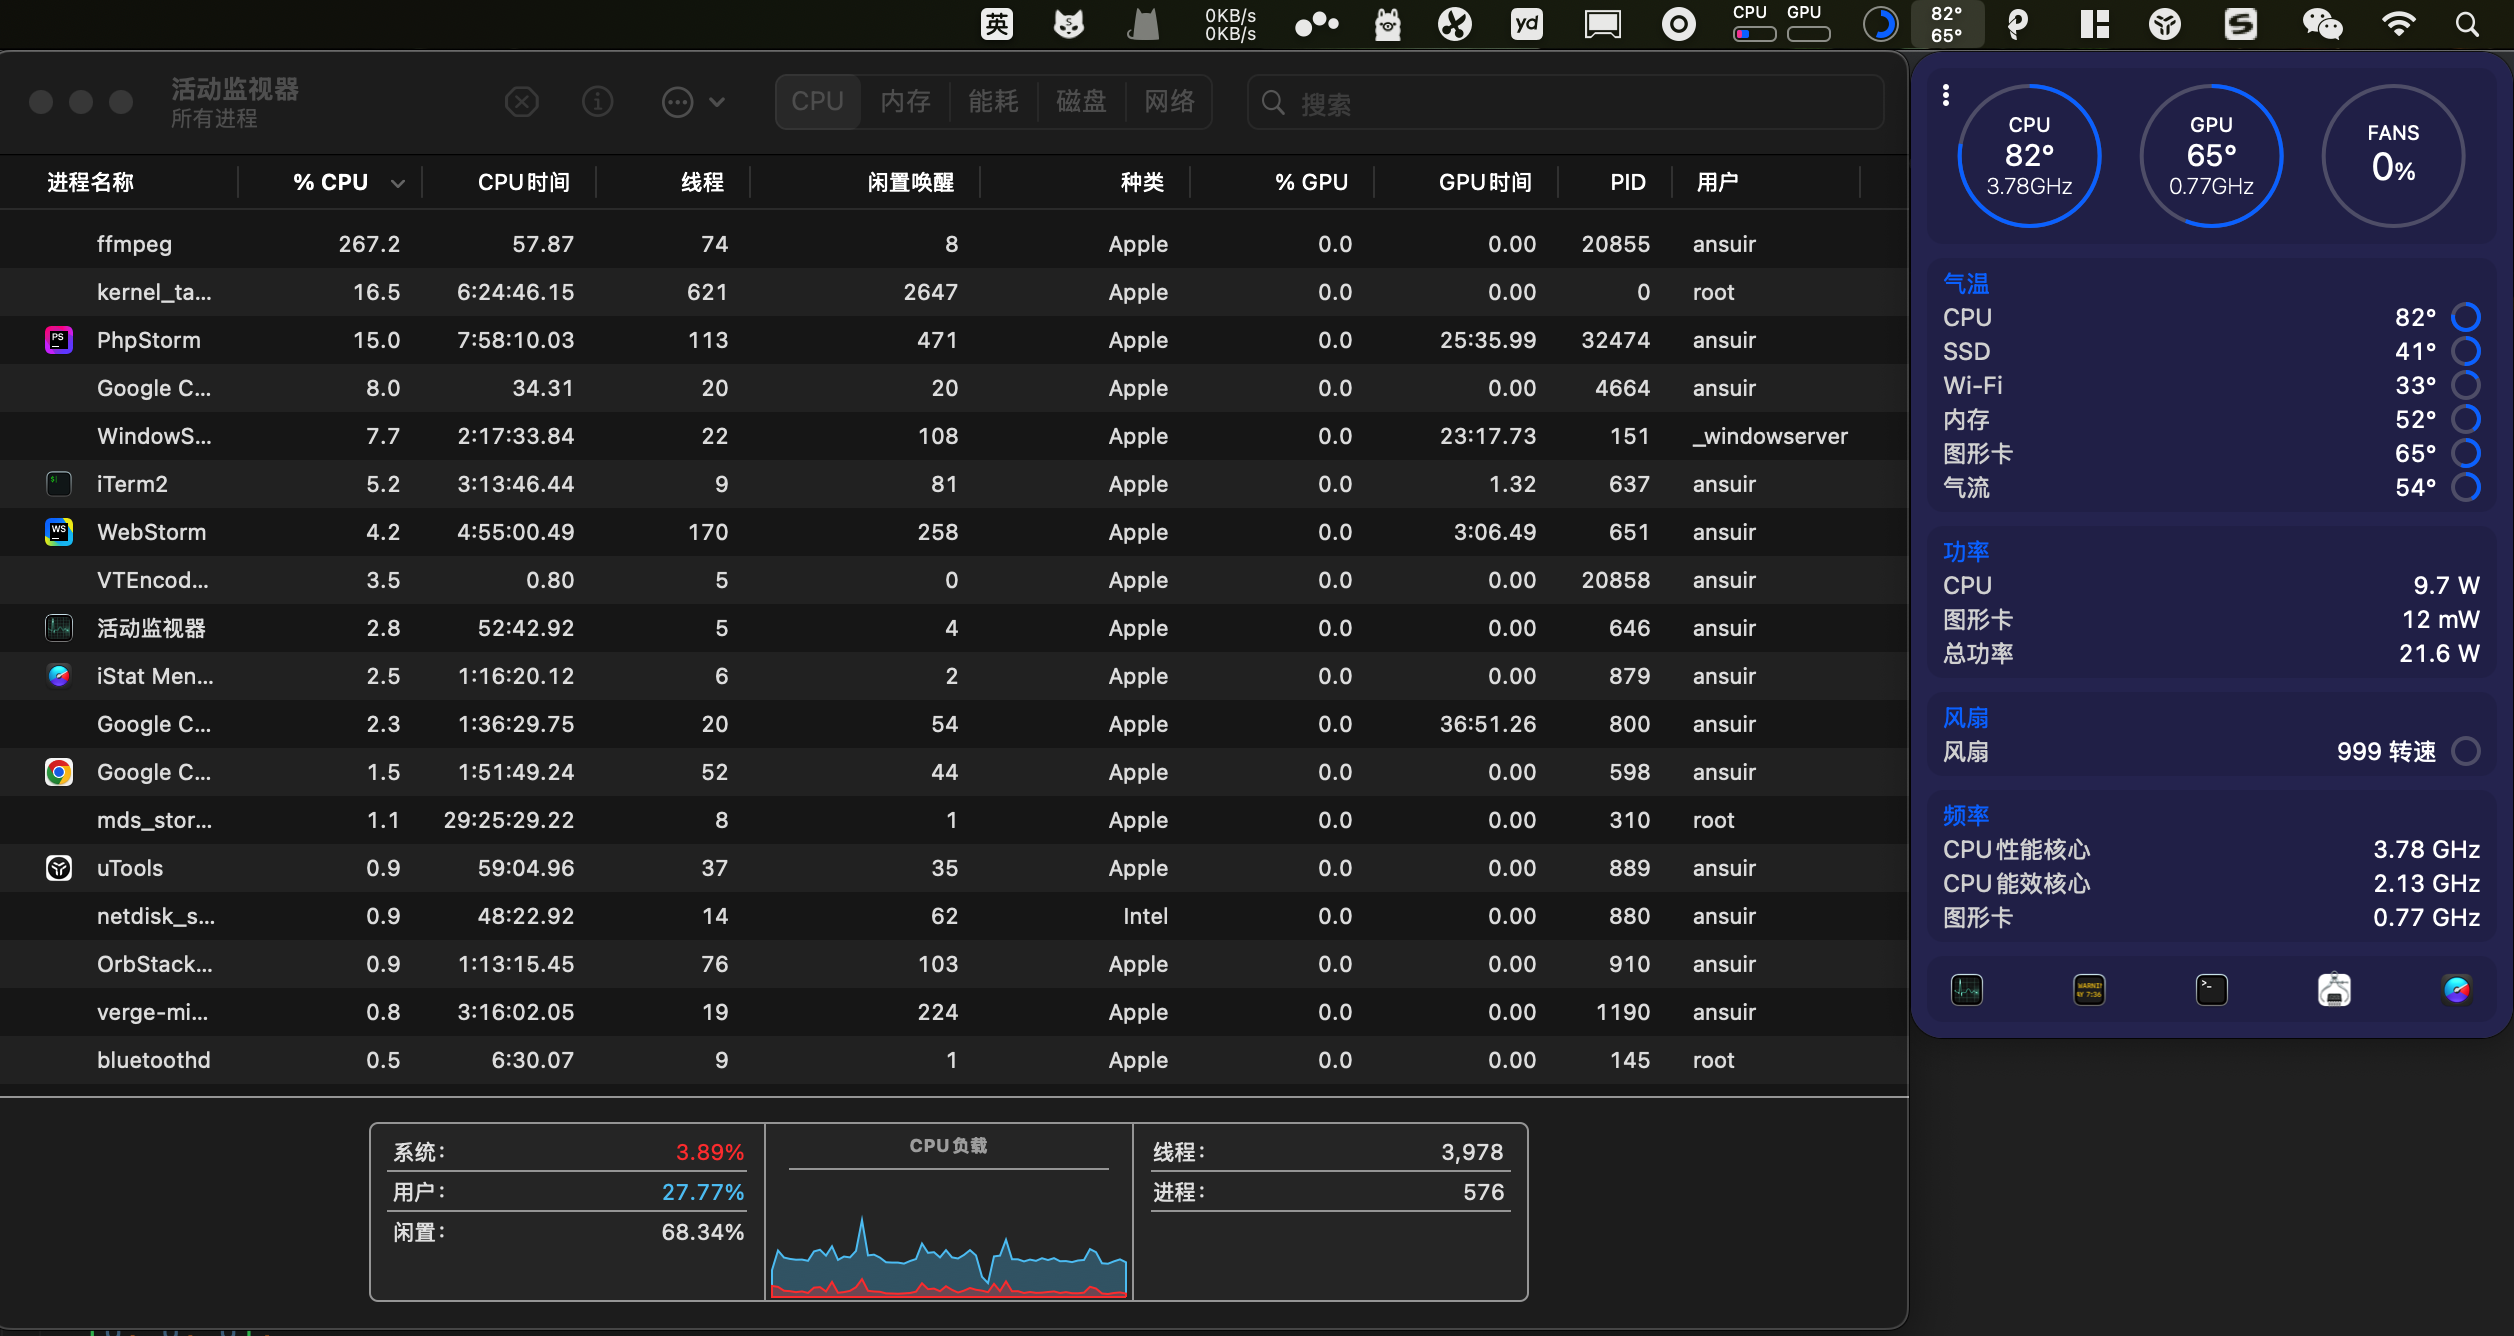2514x1336 pixels.
Task: Click the iStat Menus app icon shortcut
Action: tap(2456, 990)
